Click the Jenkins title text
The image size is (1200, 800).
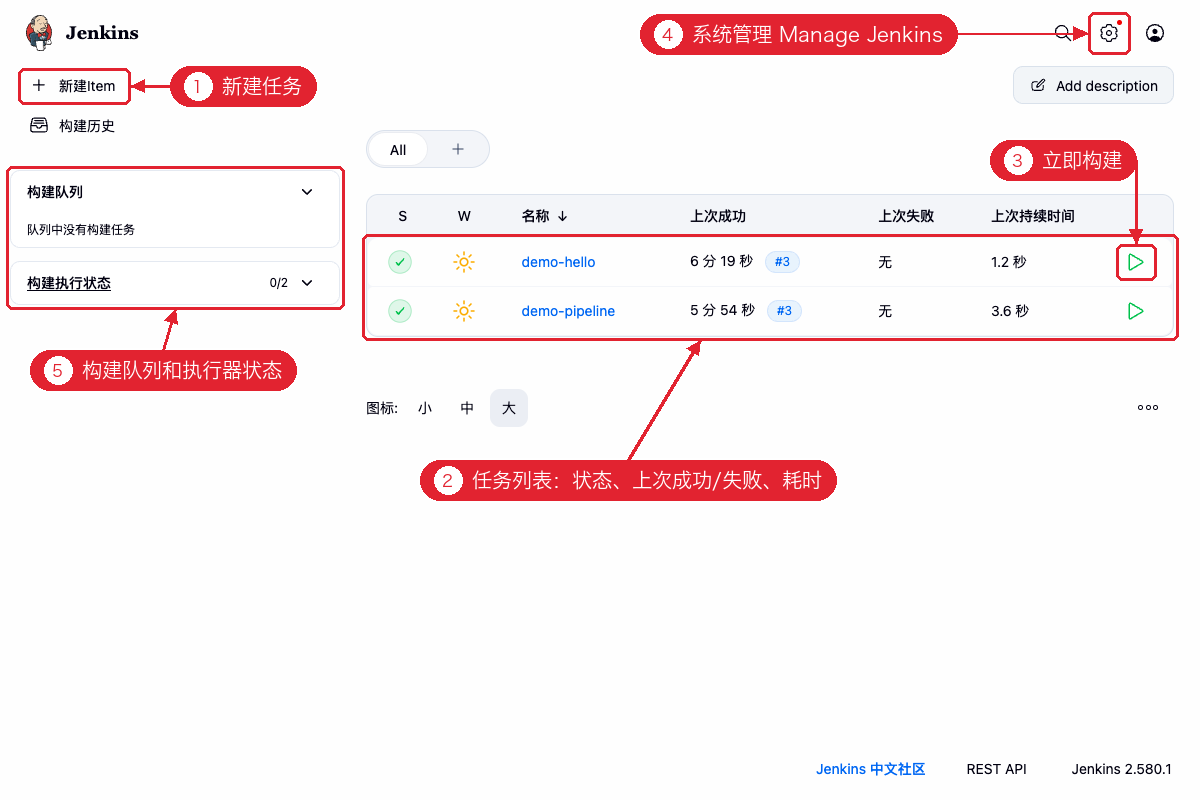tap(102, 33)
